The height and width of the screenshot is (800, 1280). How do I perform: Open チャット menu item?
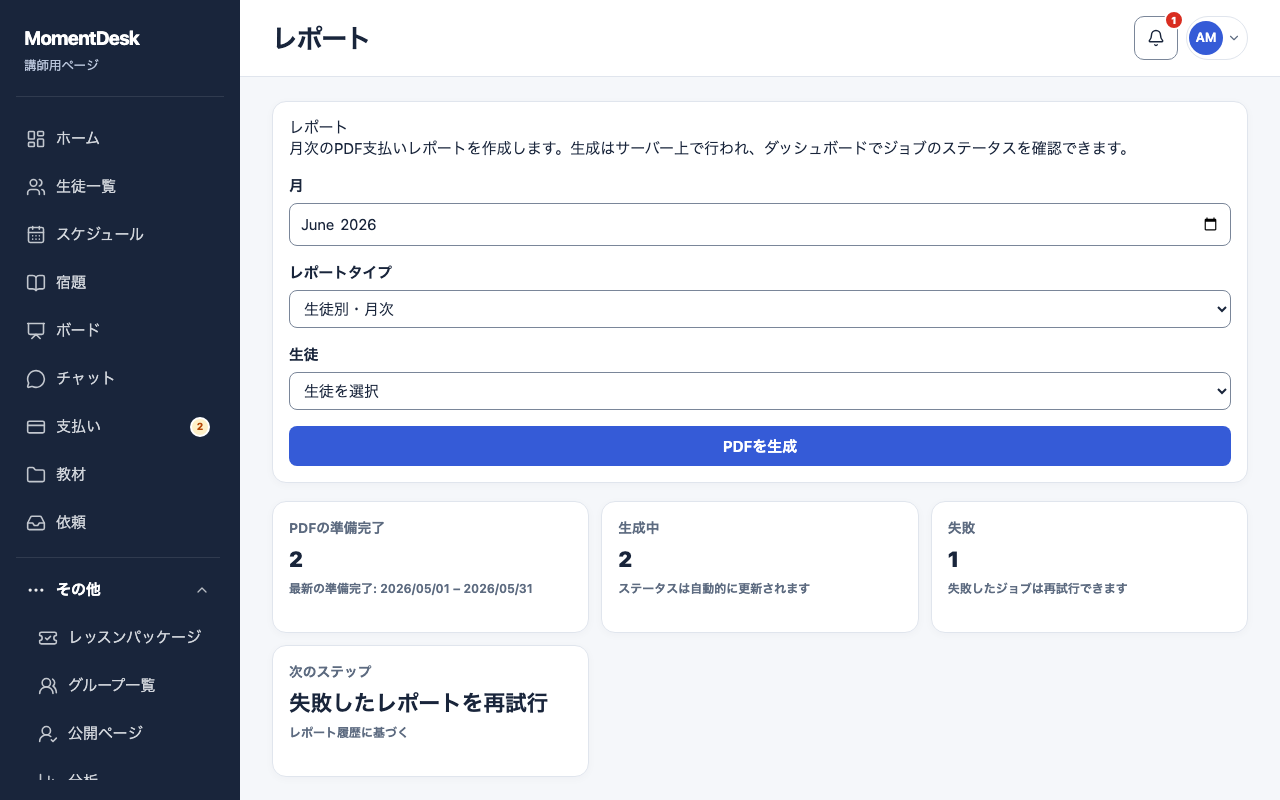coord(120,379)
